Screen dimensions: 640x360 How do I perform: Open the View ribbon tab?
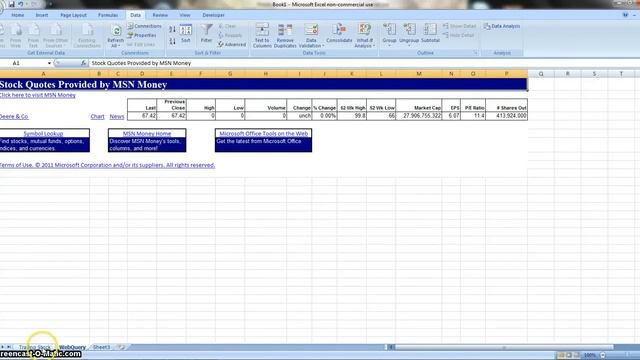click(185, 15)
